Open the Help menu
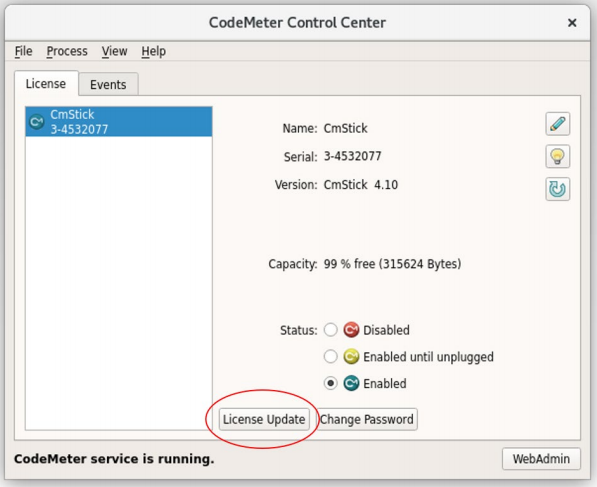Screen dimensions: 597x487 tap(153, 51)
